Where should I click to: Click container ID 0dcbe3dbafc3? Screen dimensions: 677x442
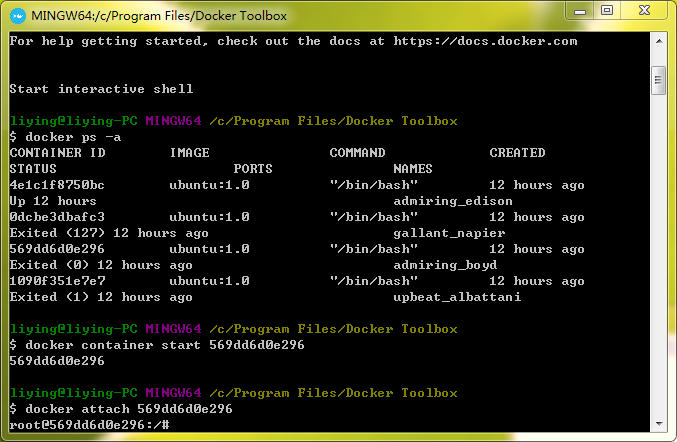[57, 217]
